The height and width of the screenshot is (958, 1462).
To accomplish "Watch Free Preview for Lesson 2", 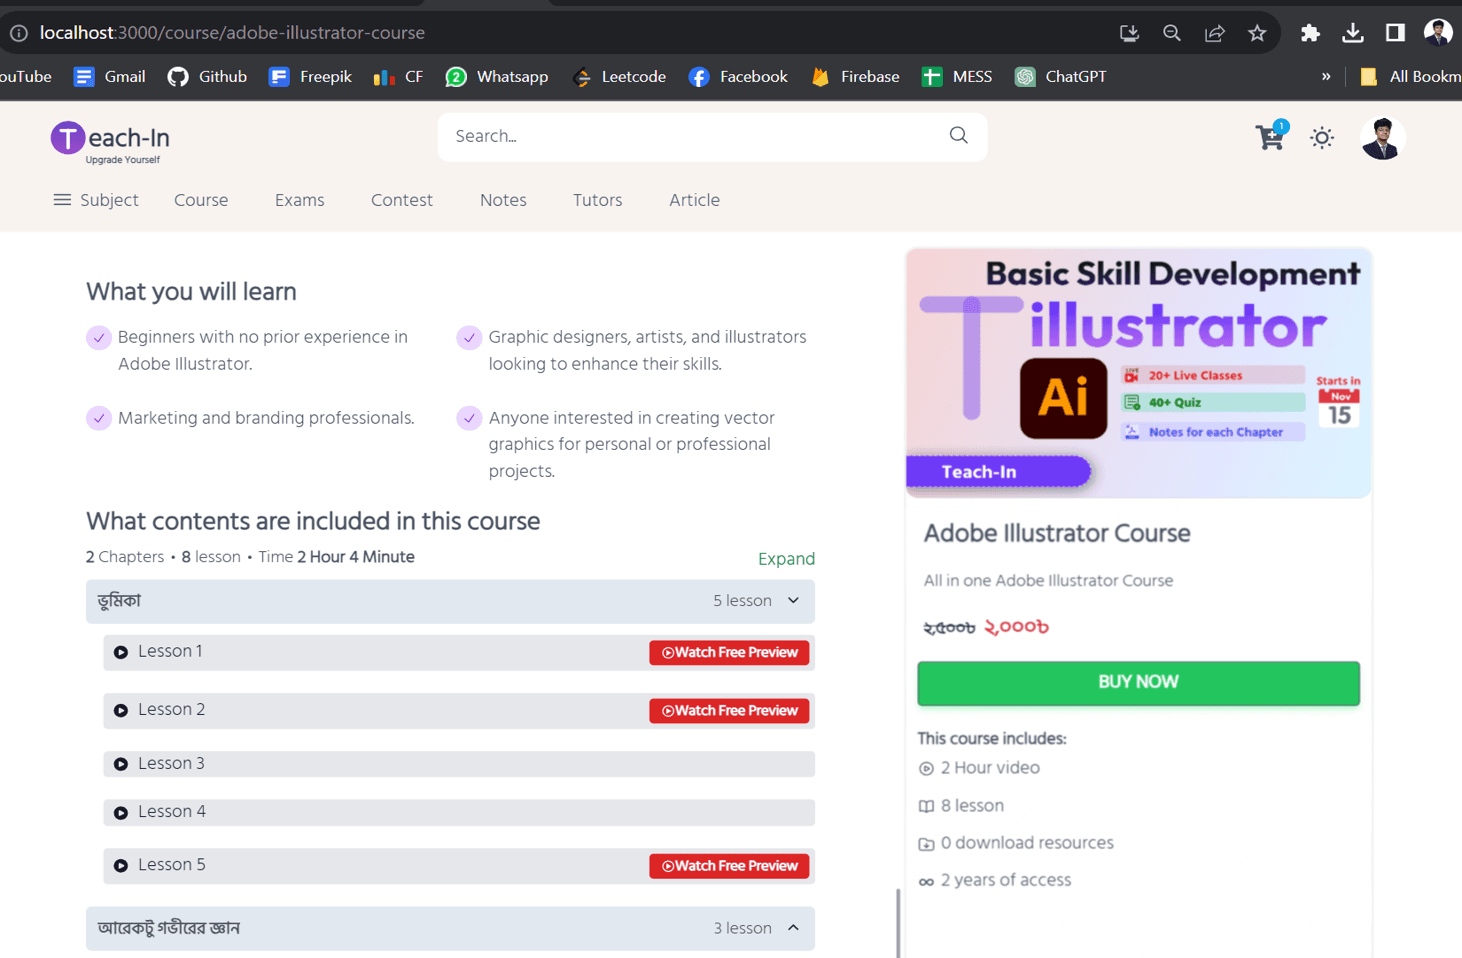I will (729, 711).
